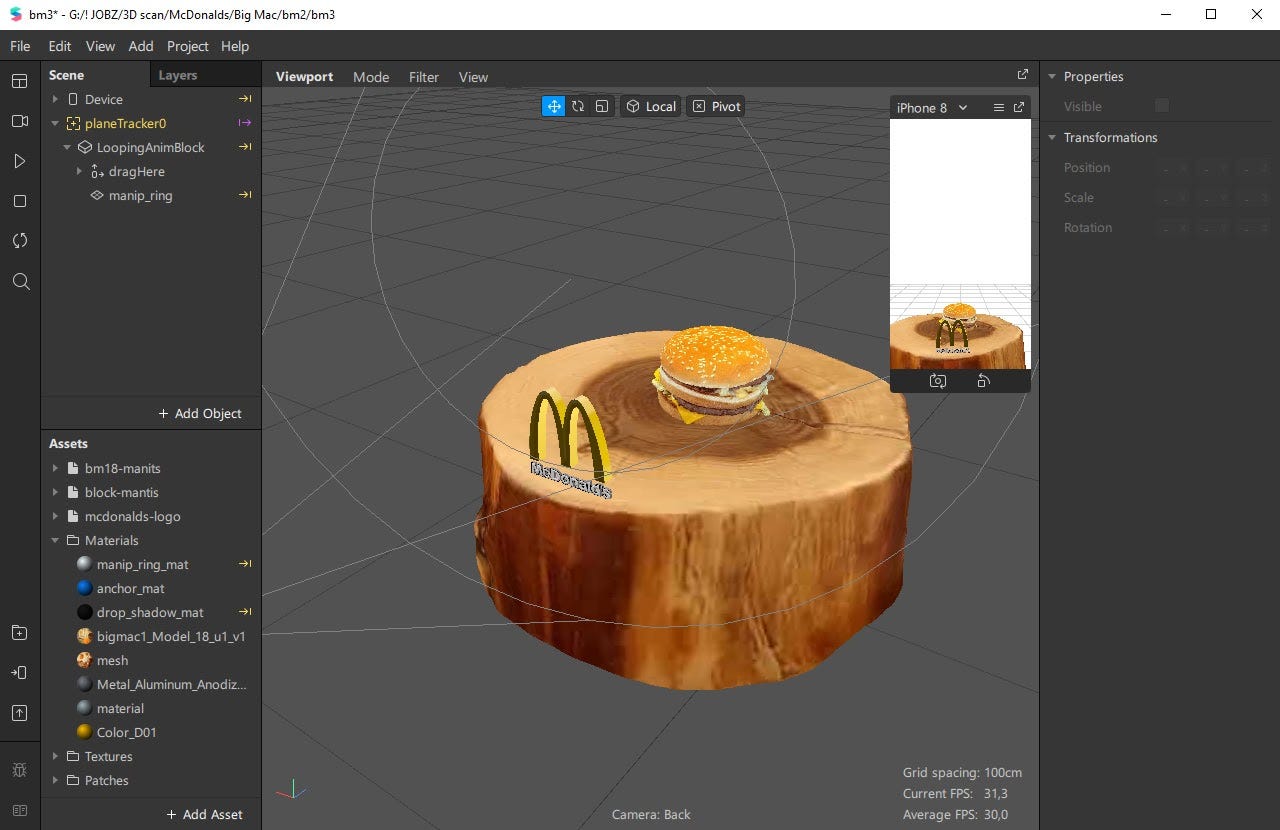
Task: Select the Move manipulator tool in viewport toolbar
Action: pyautogui.click(x=553, y=106)
